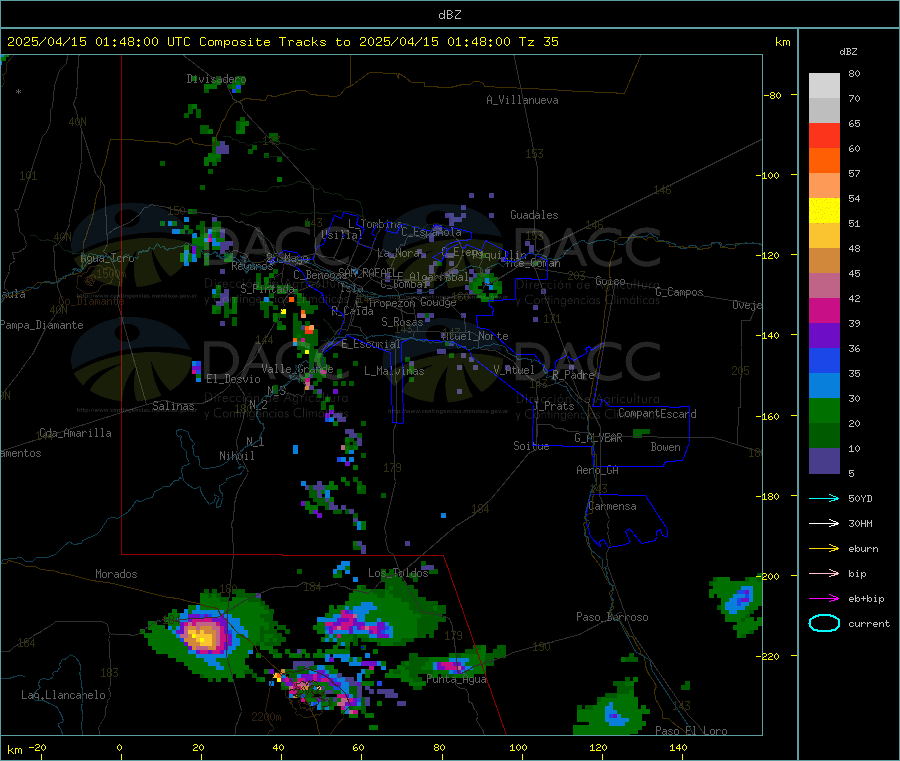The image size is (900, 761).
Task: Select the light grey swatch beside the 80 dBZ label
Action: click(x=824, y=86)
